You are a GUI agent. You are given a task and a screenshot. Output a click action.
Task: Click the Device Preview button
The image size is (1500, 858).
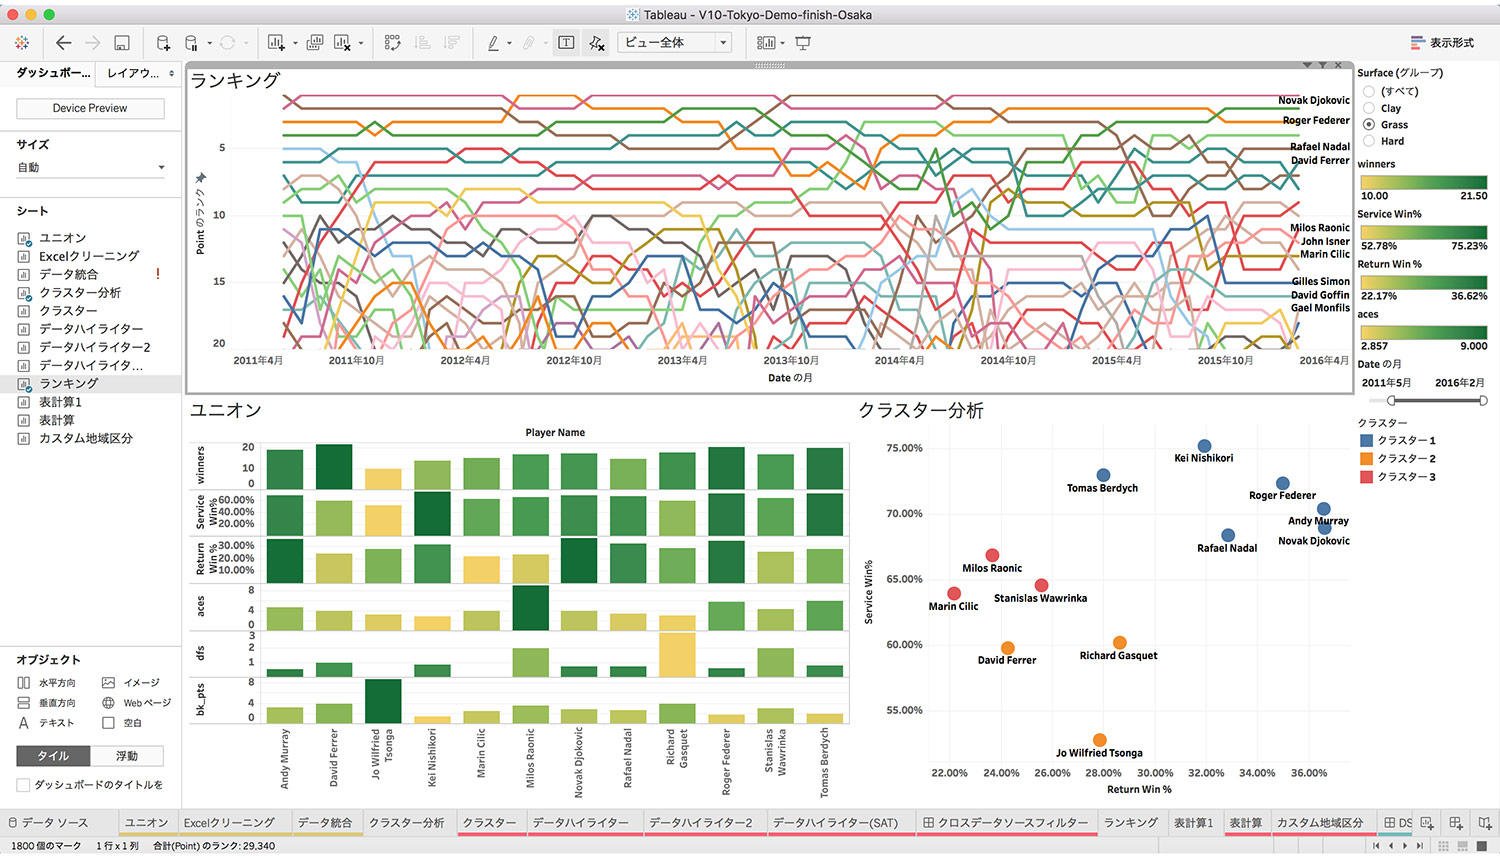(90, 108)
